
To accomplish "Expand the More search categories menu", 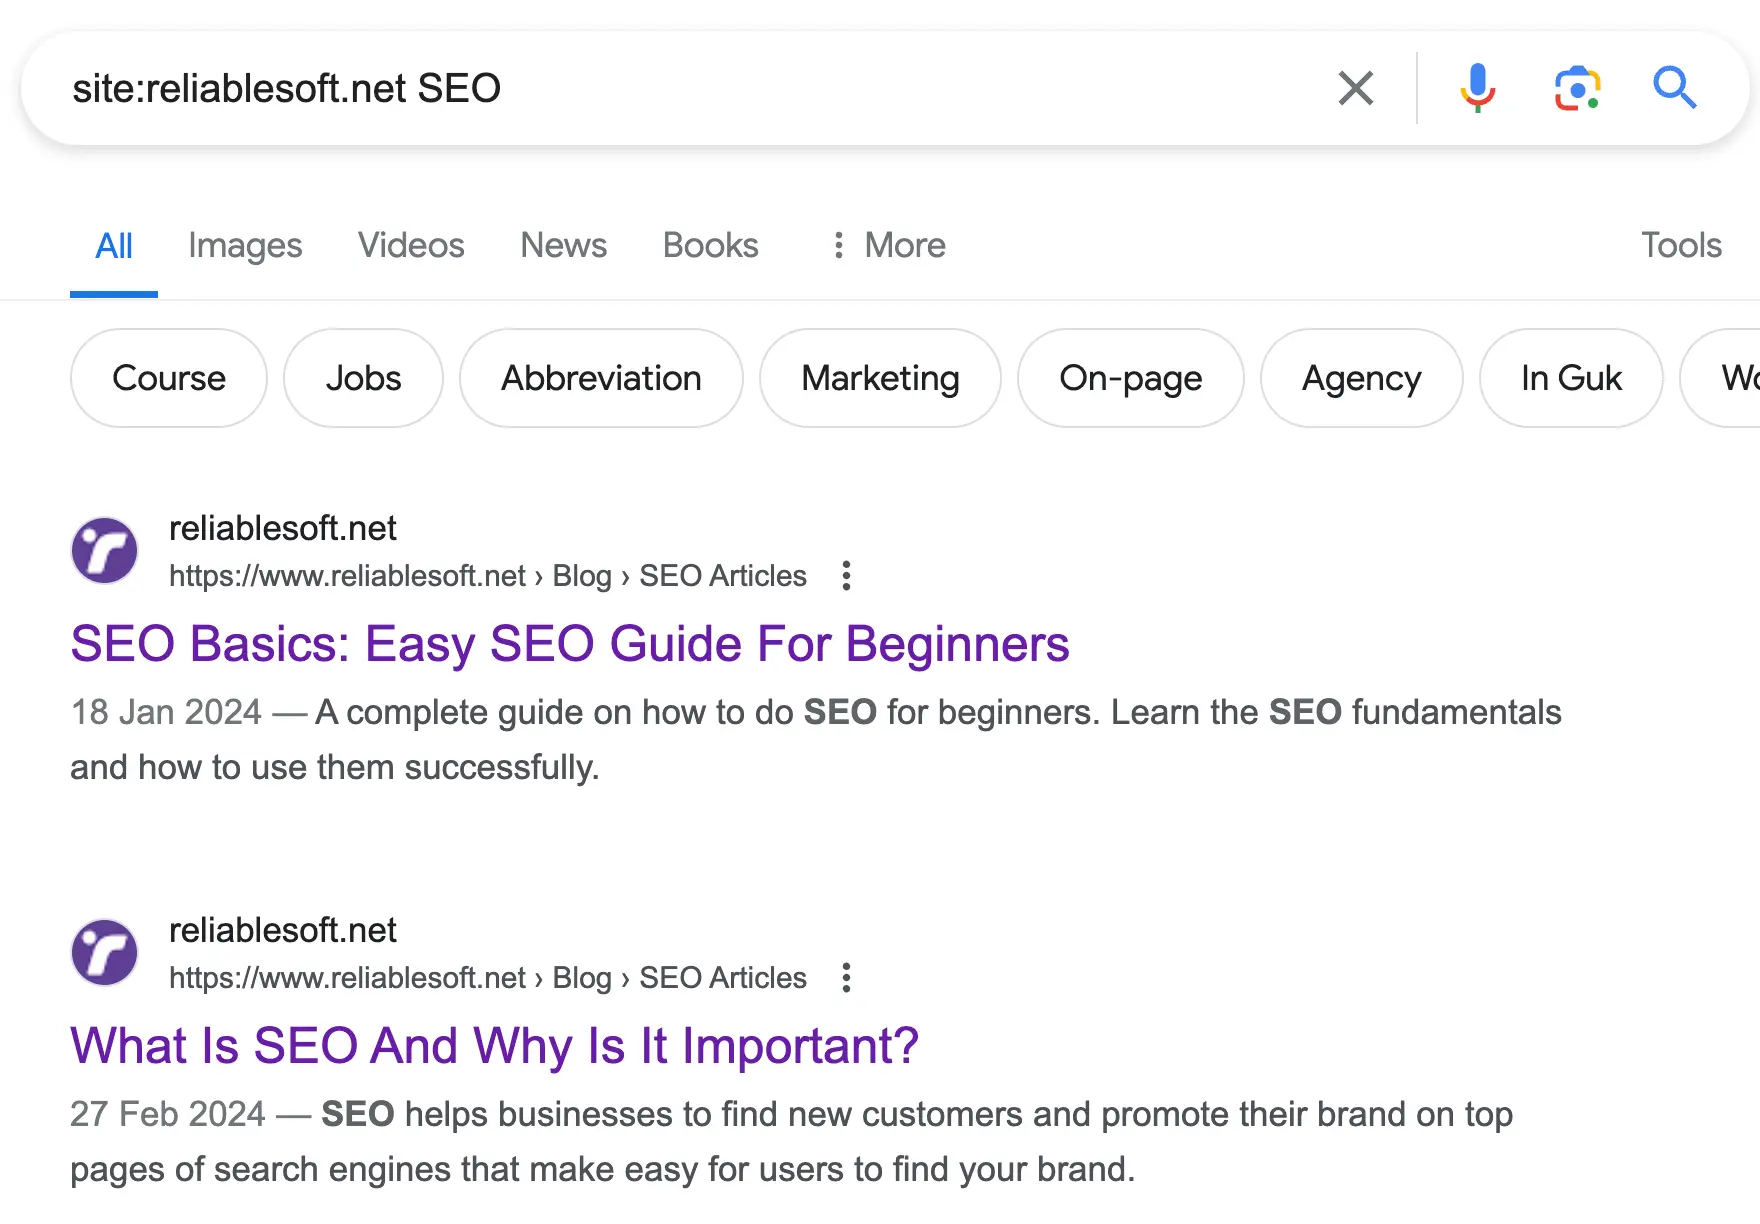I will tap(888, 245).
